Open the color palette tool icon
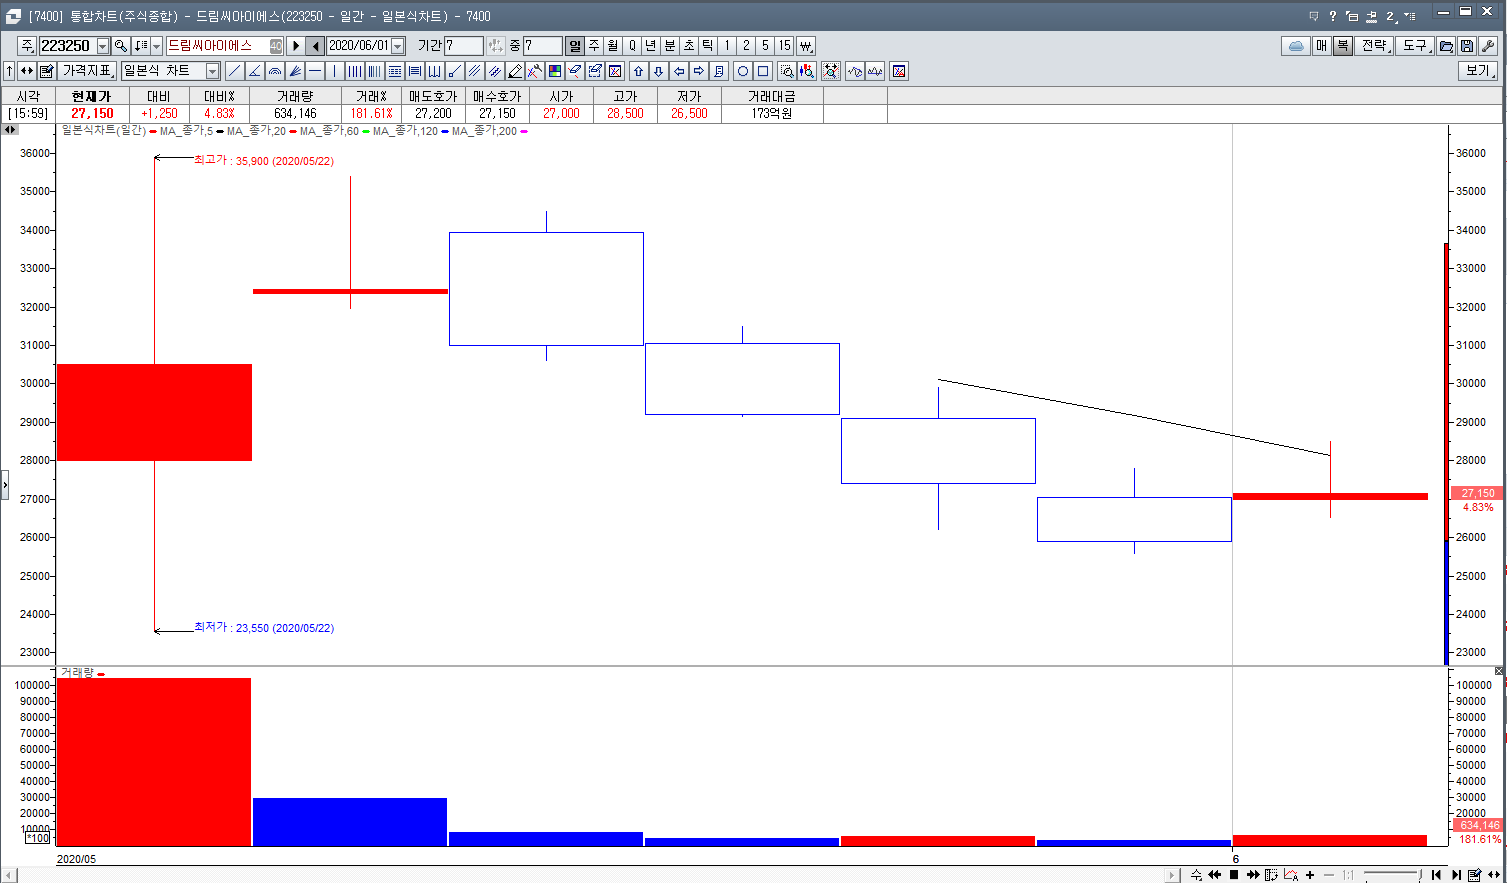The image size is (1507, 883). [x=554, y=71]
